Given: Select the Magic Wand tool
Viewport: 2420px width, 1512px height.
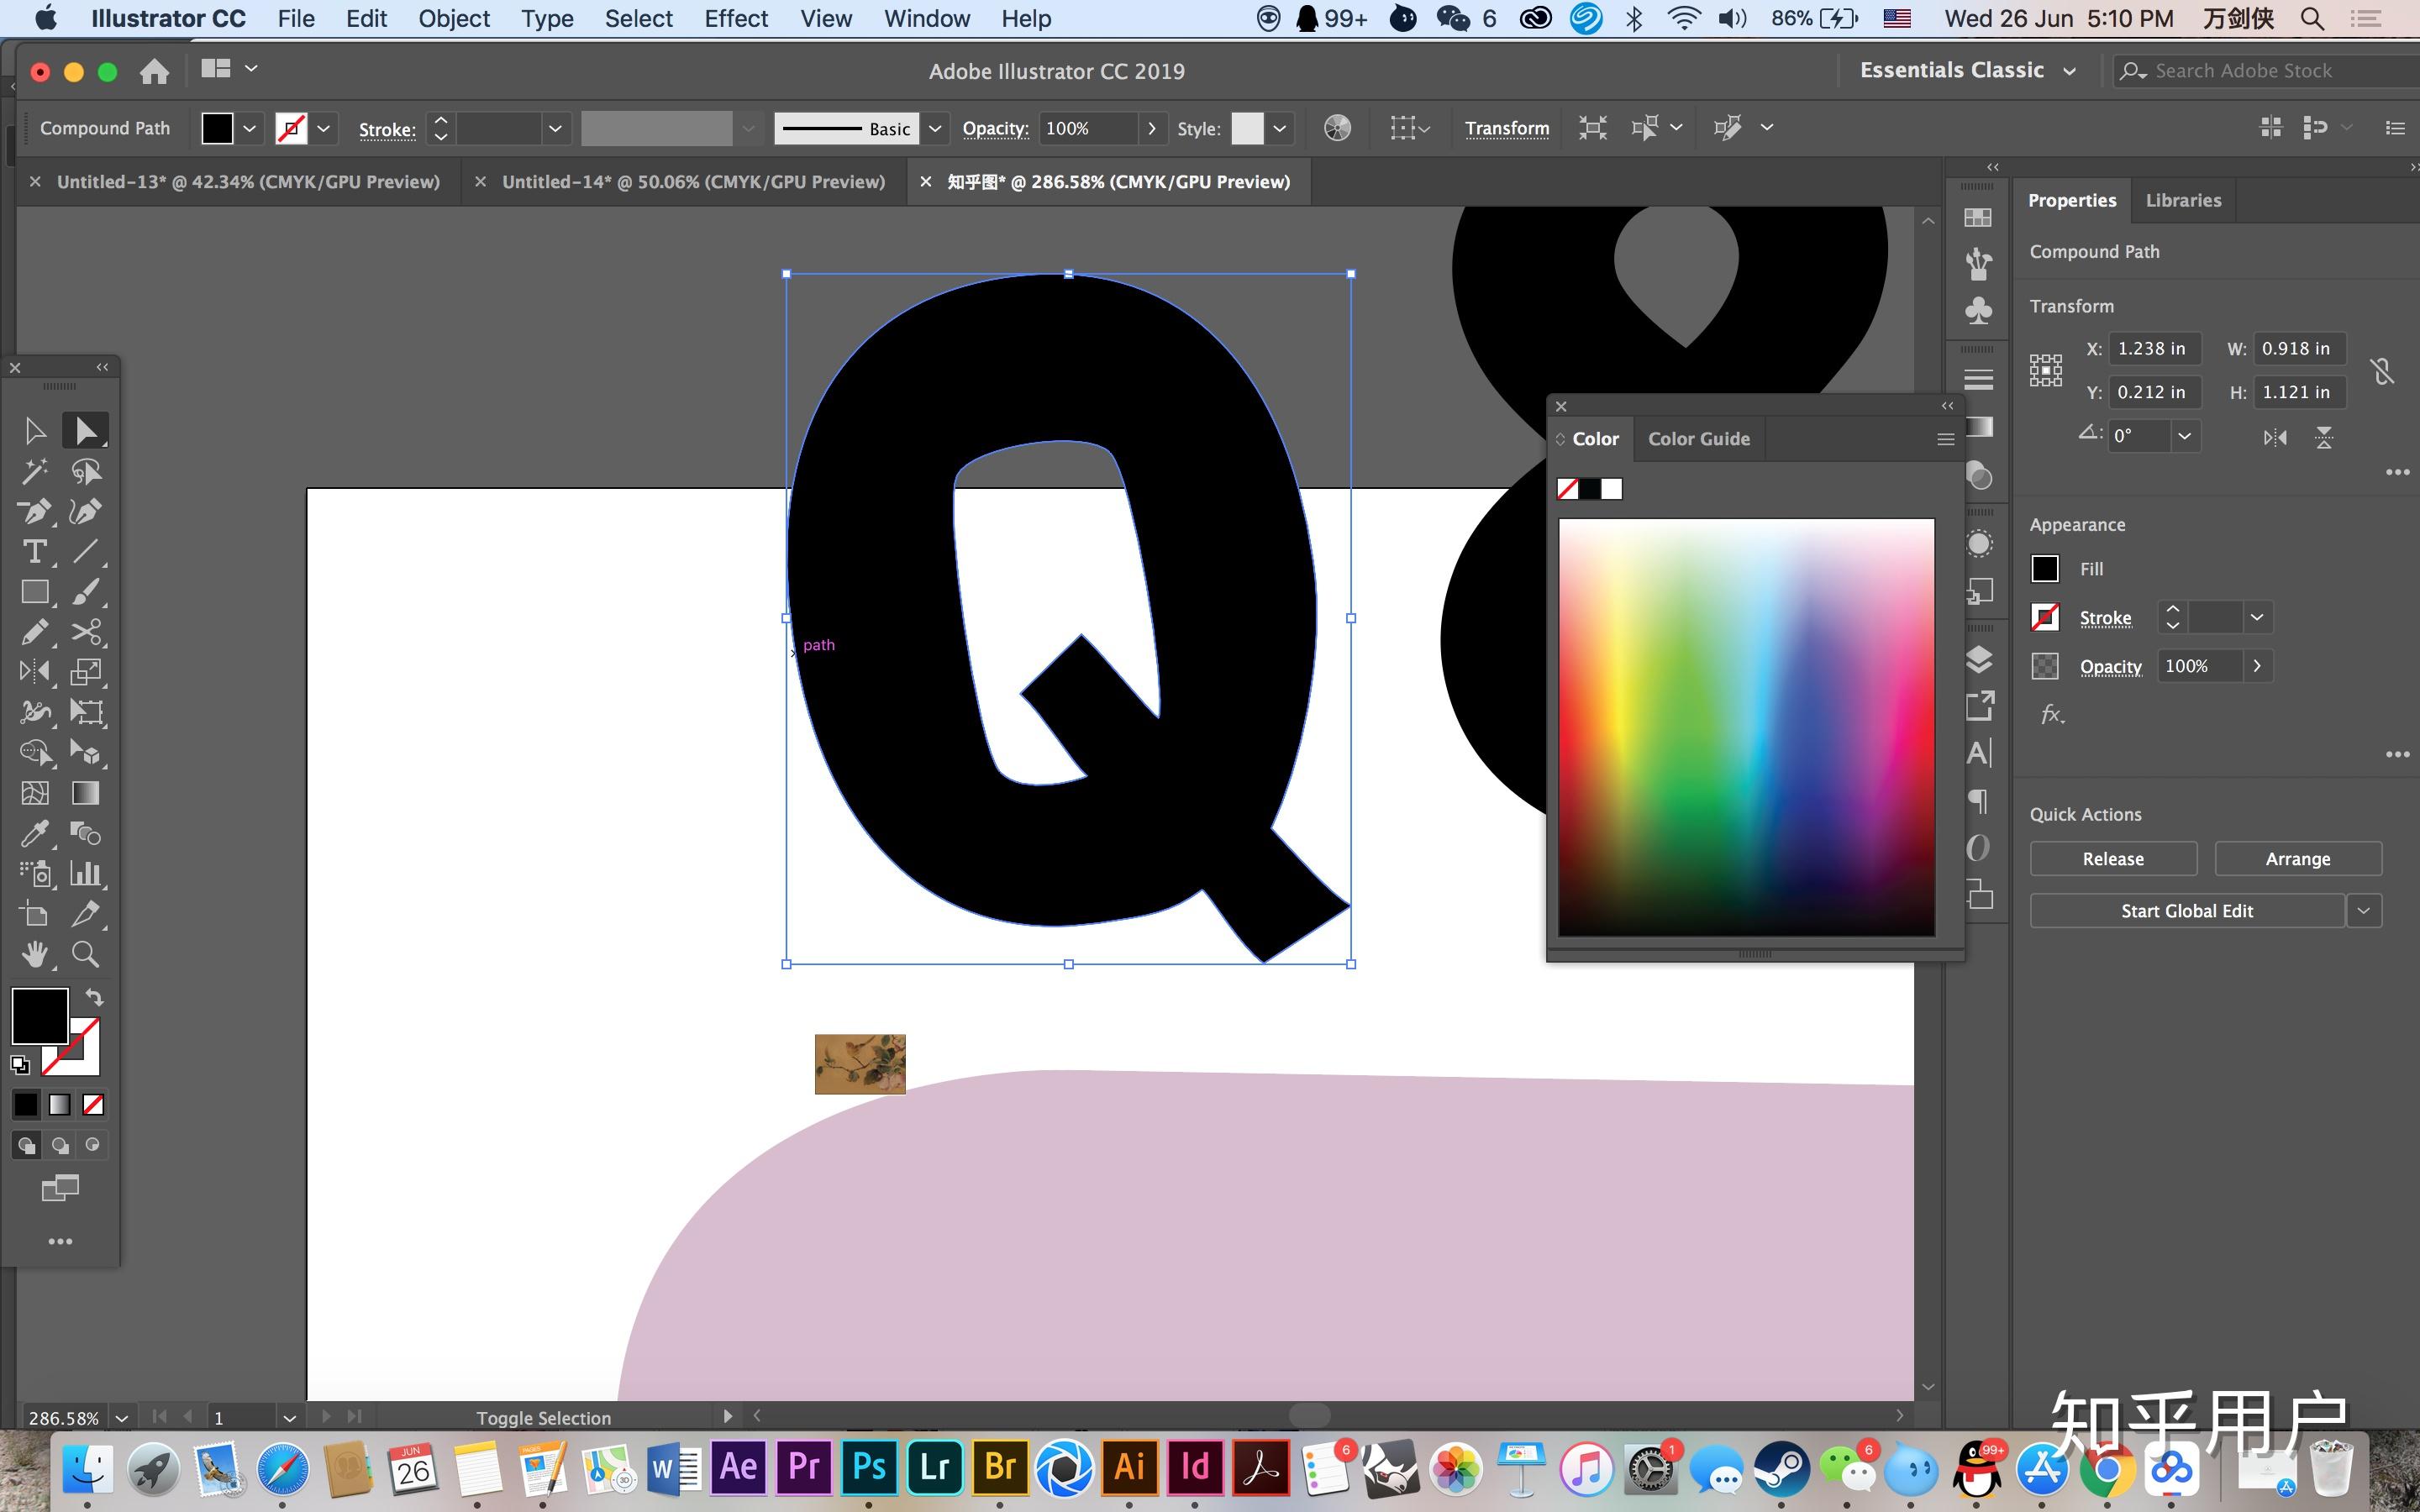Looking at the screenshot, I should click(34, 471).
